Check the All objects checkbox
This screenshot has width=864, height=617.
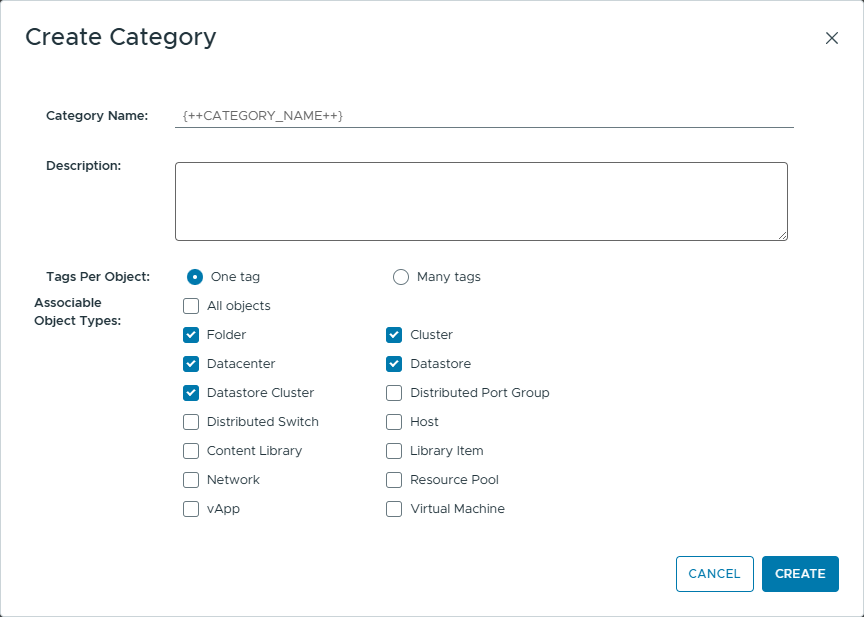point(191,306)
